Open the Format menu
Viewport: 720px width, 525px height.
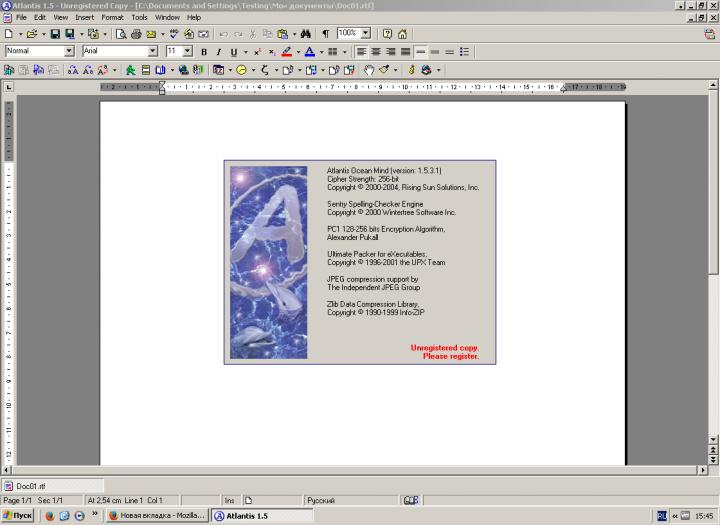pyautogui.click(x=112, y=17)
